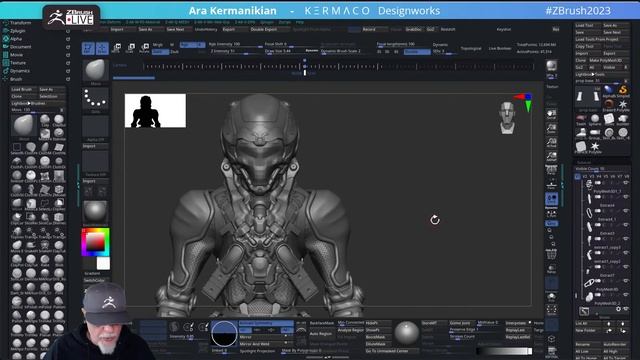Screen dimensions: 640x360
Task: Select the Edit mode button
Action: [88, 48]
